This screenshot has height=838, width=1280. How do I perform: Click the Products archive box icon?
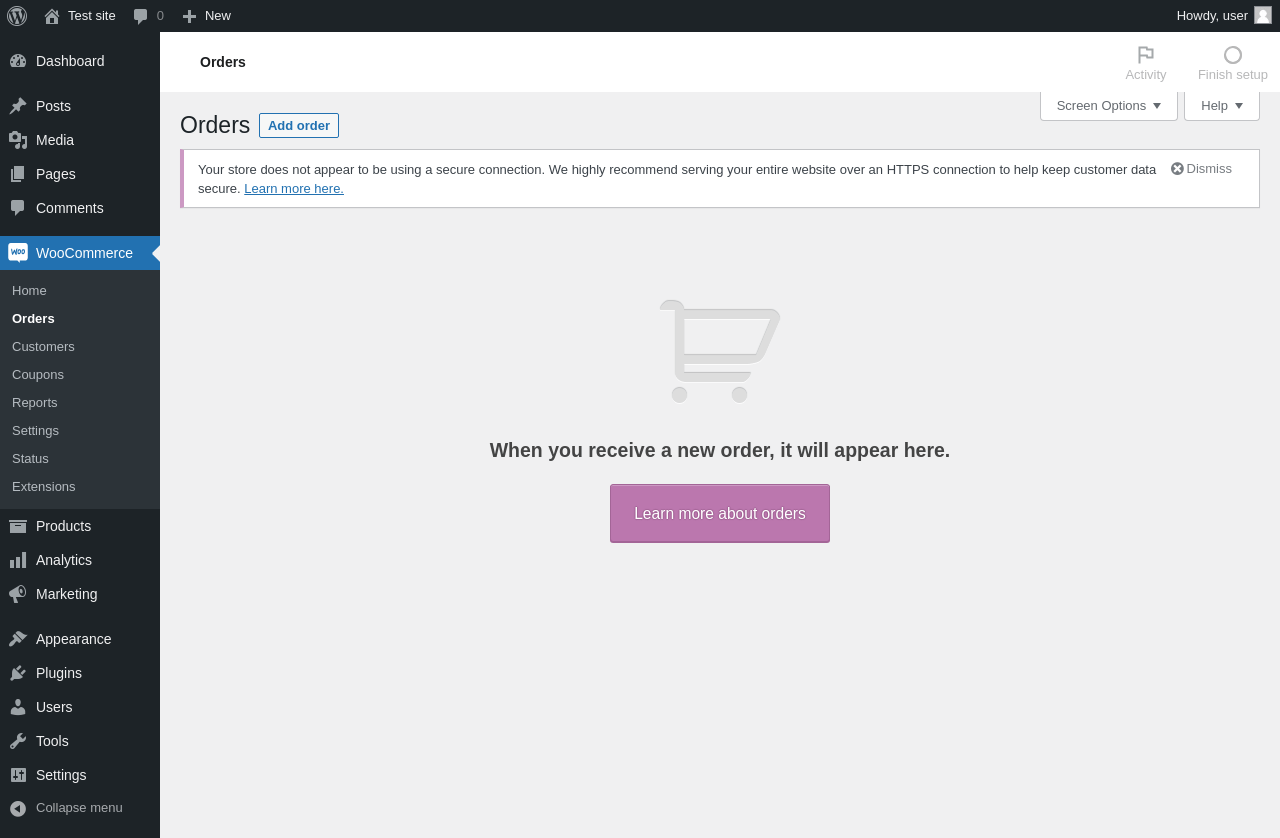point(18,526)
